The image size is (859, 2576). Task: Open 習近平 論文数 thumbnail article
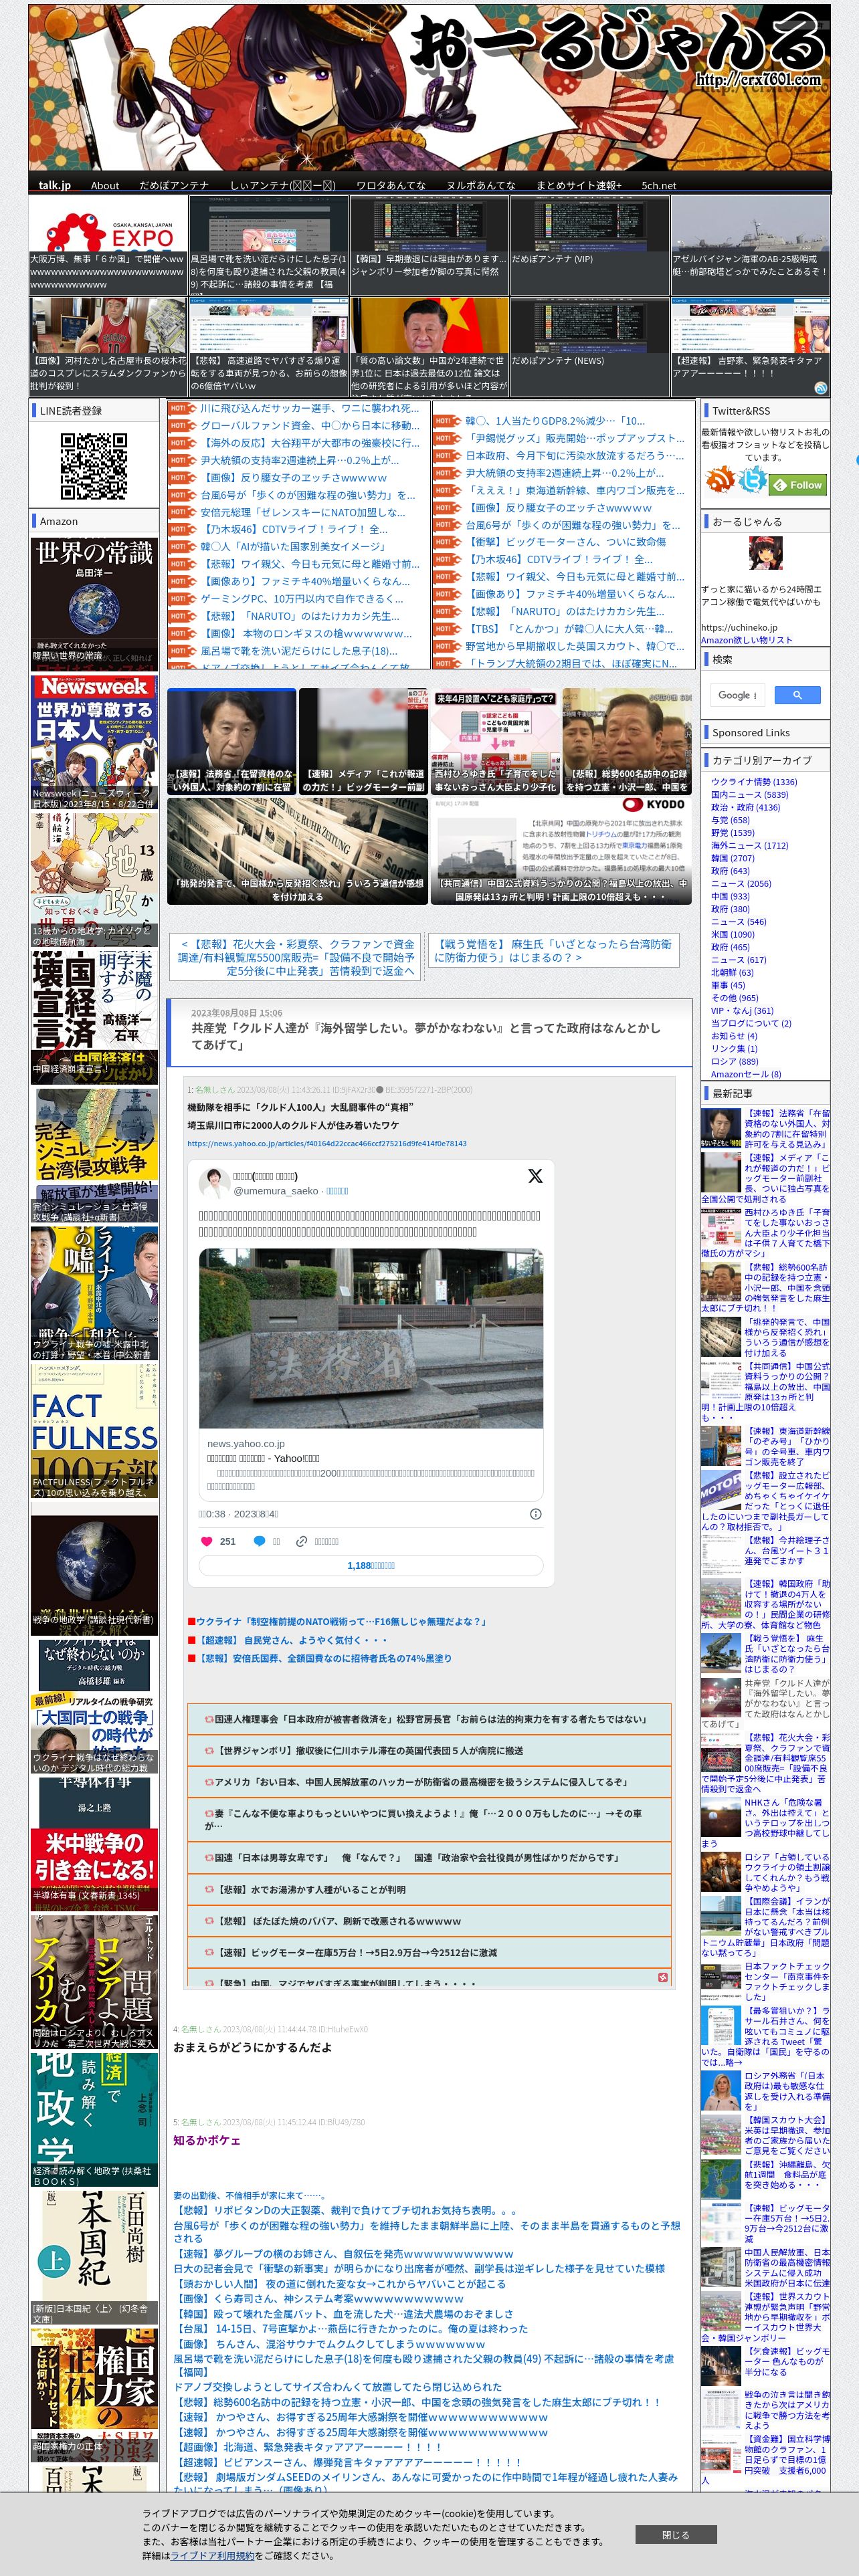429,346
